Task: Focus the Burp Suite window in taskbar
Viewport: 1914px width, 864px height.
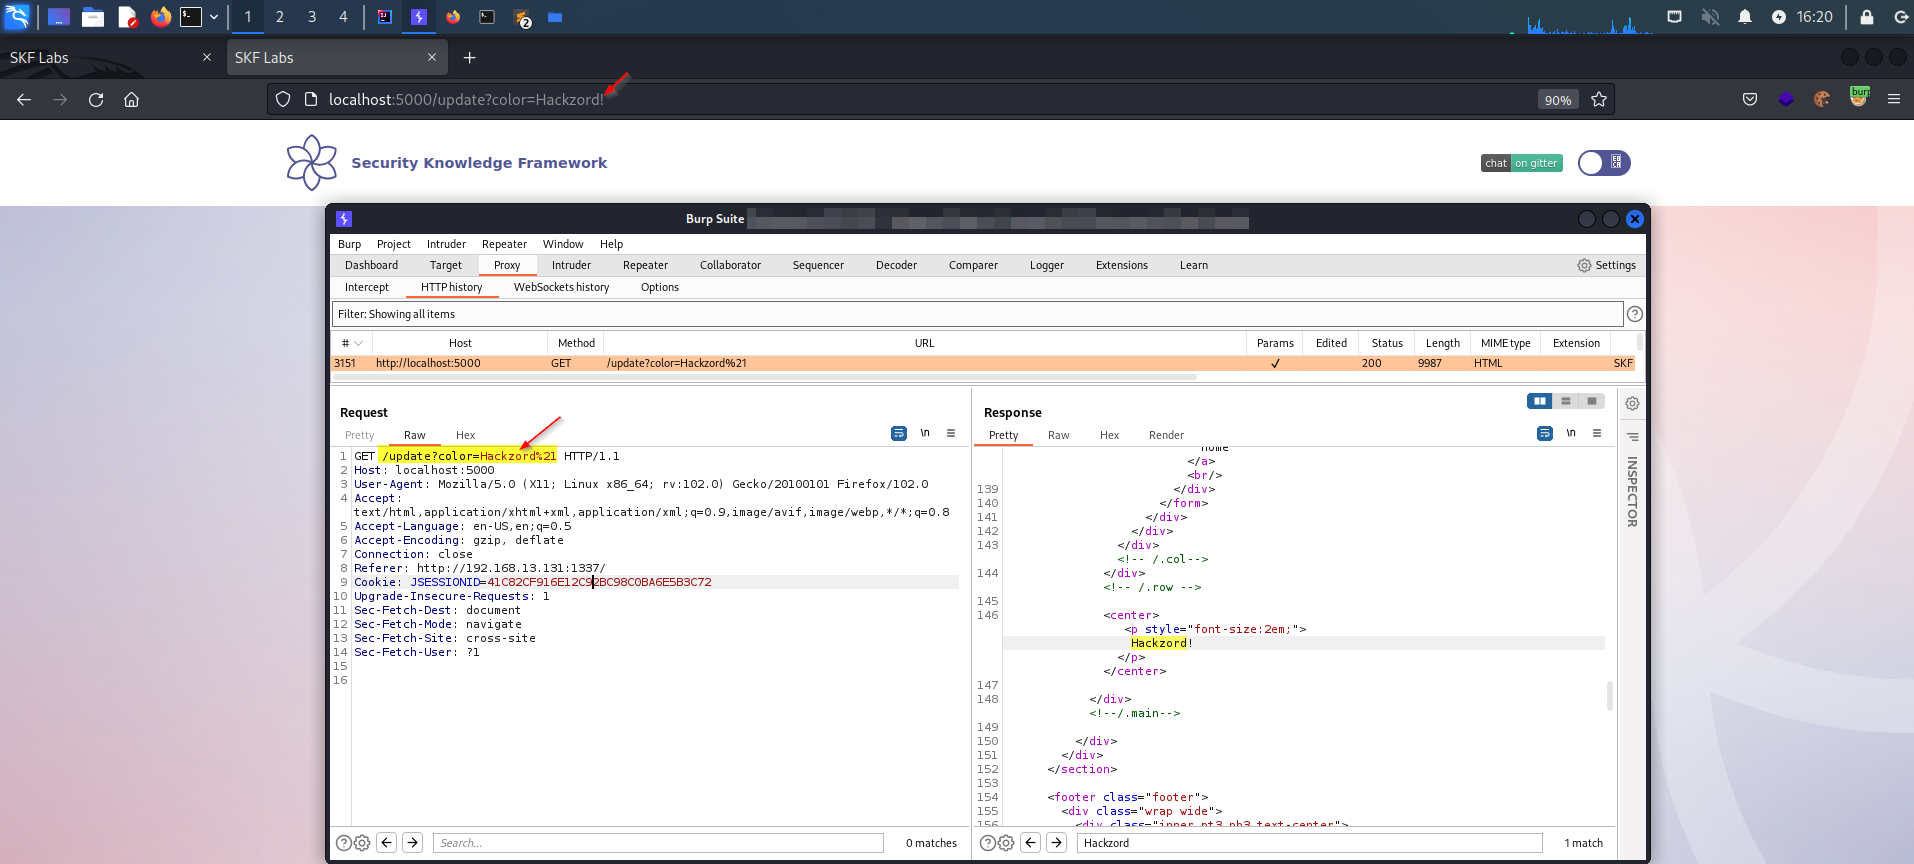Action: click(419, 17)
